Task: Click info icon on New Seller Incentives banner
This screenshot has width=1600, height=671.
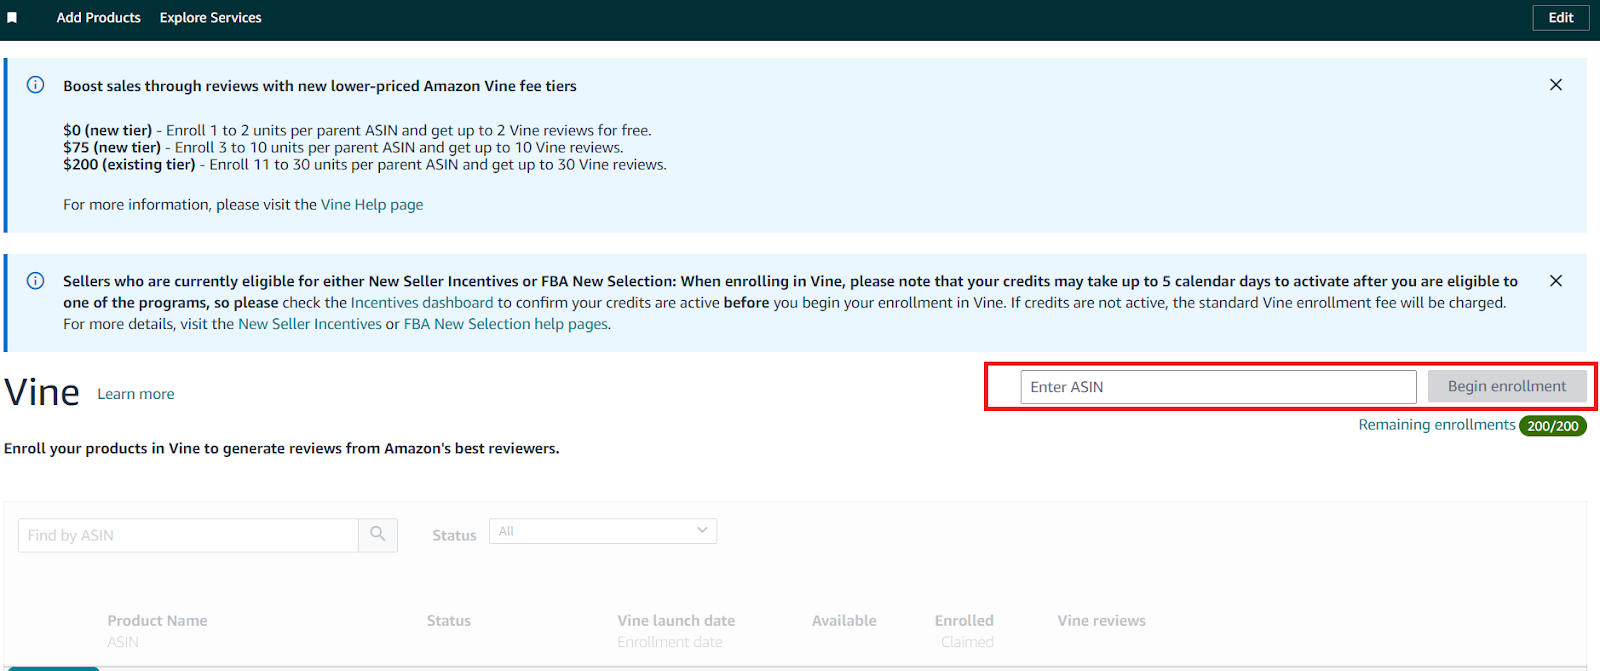Action: tap(35, 281)
